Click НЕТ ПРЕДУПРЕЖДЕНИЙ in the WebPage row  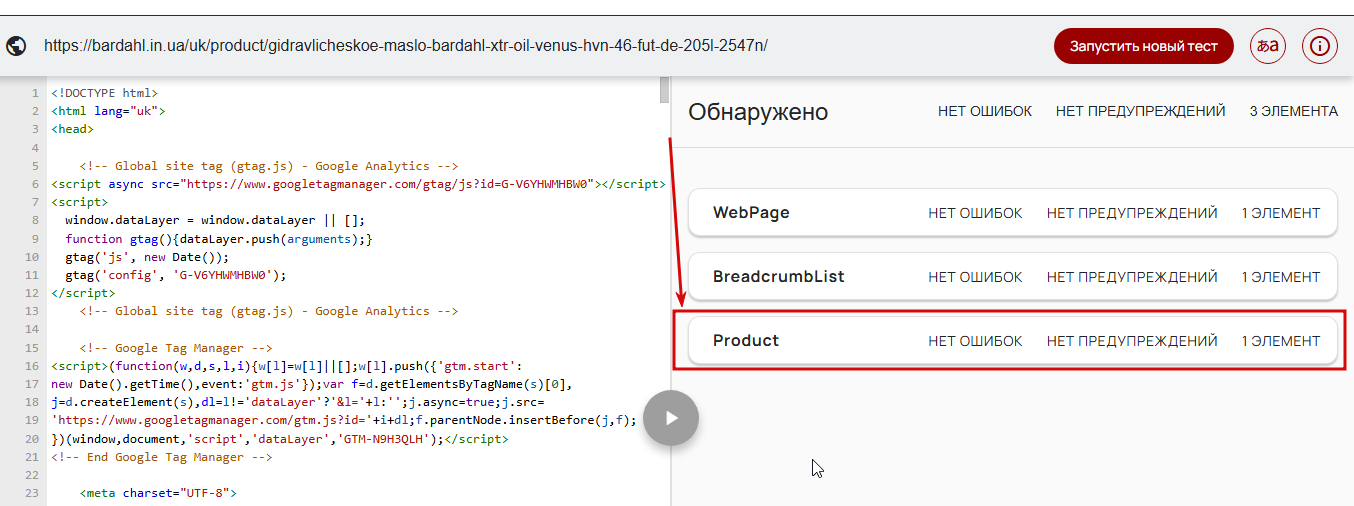1132,213
